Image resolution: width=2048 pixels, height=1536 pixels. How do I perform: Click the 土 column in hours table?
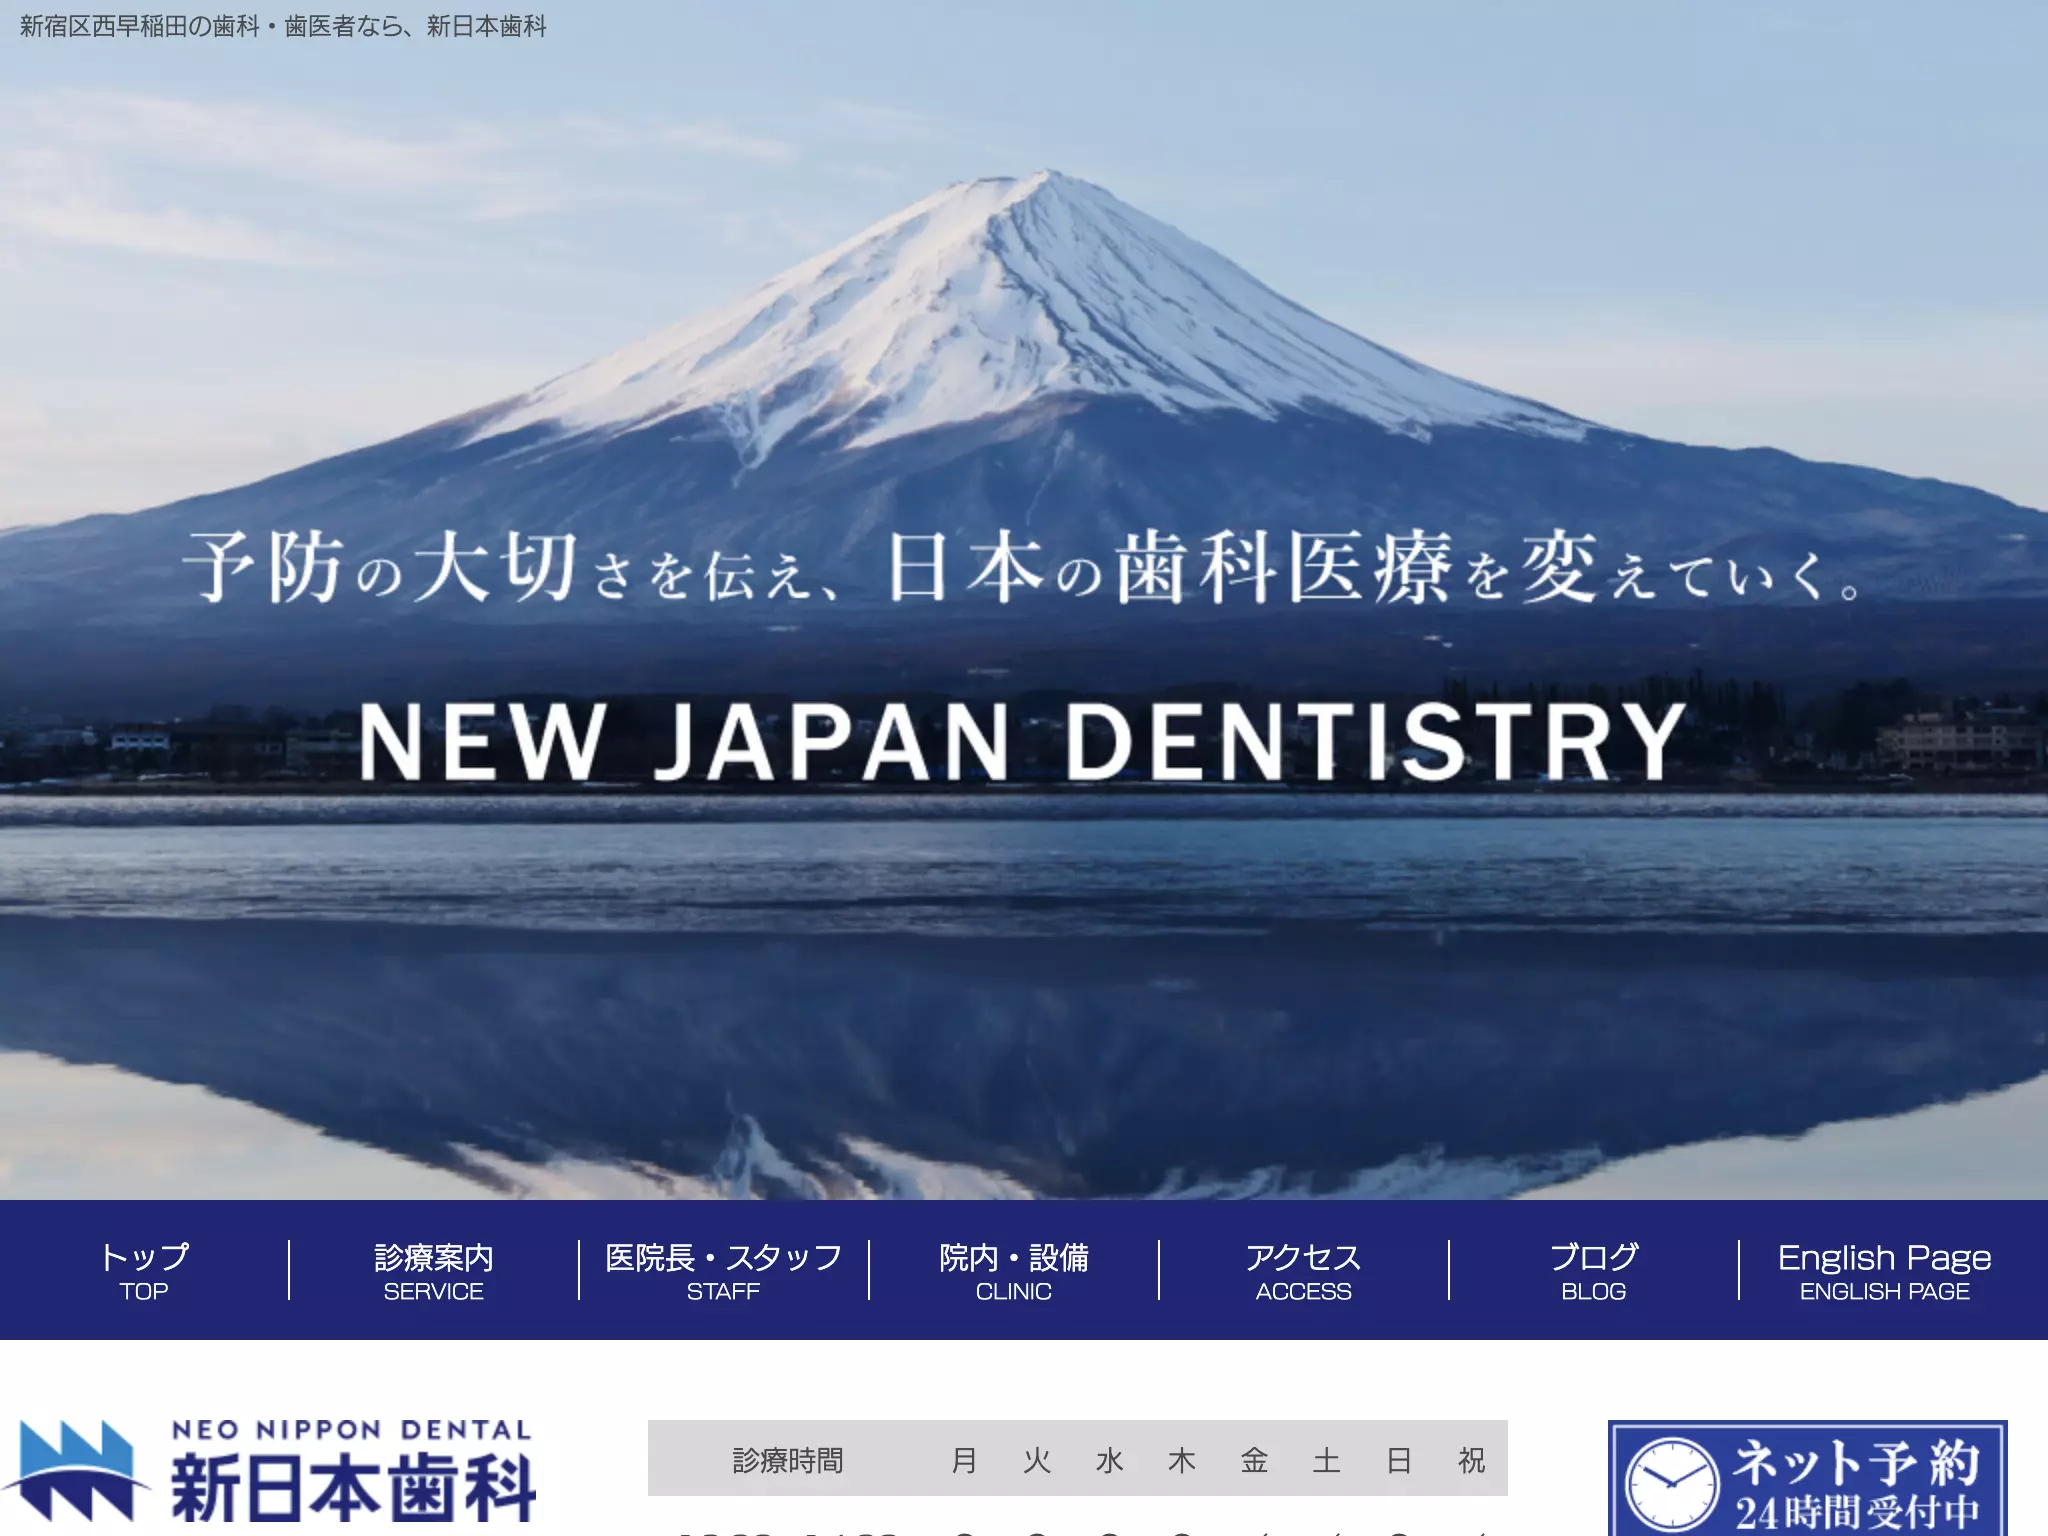point(1326,1461)
